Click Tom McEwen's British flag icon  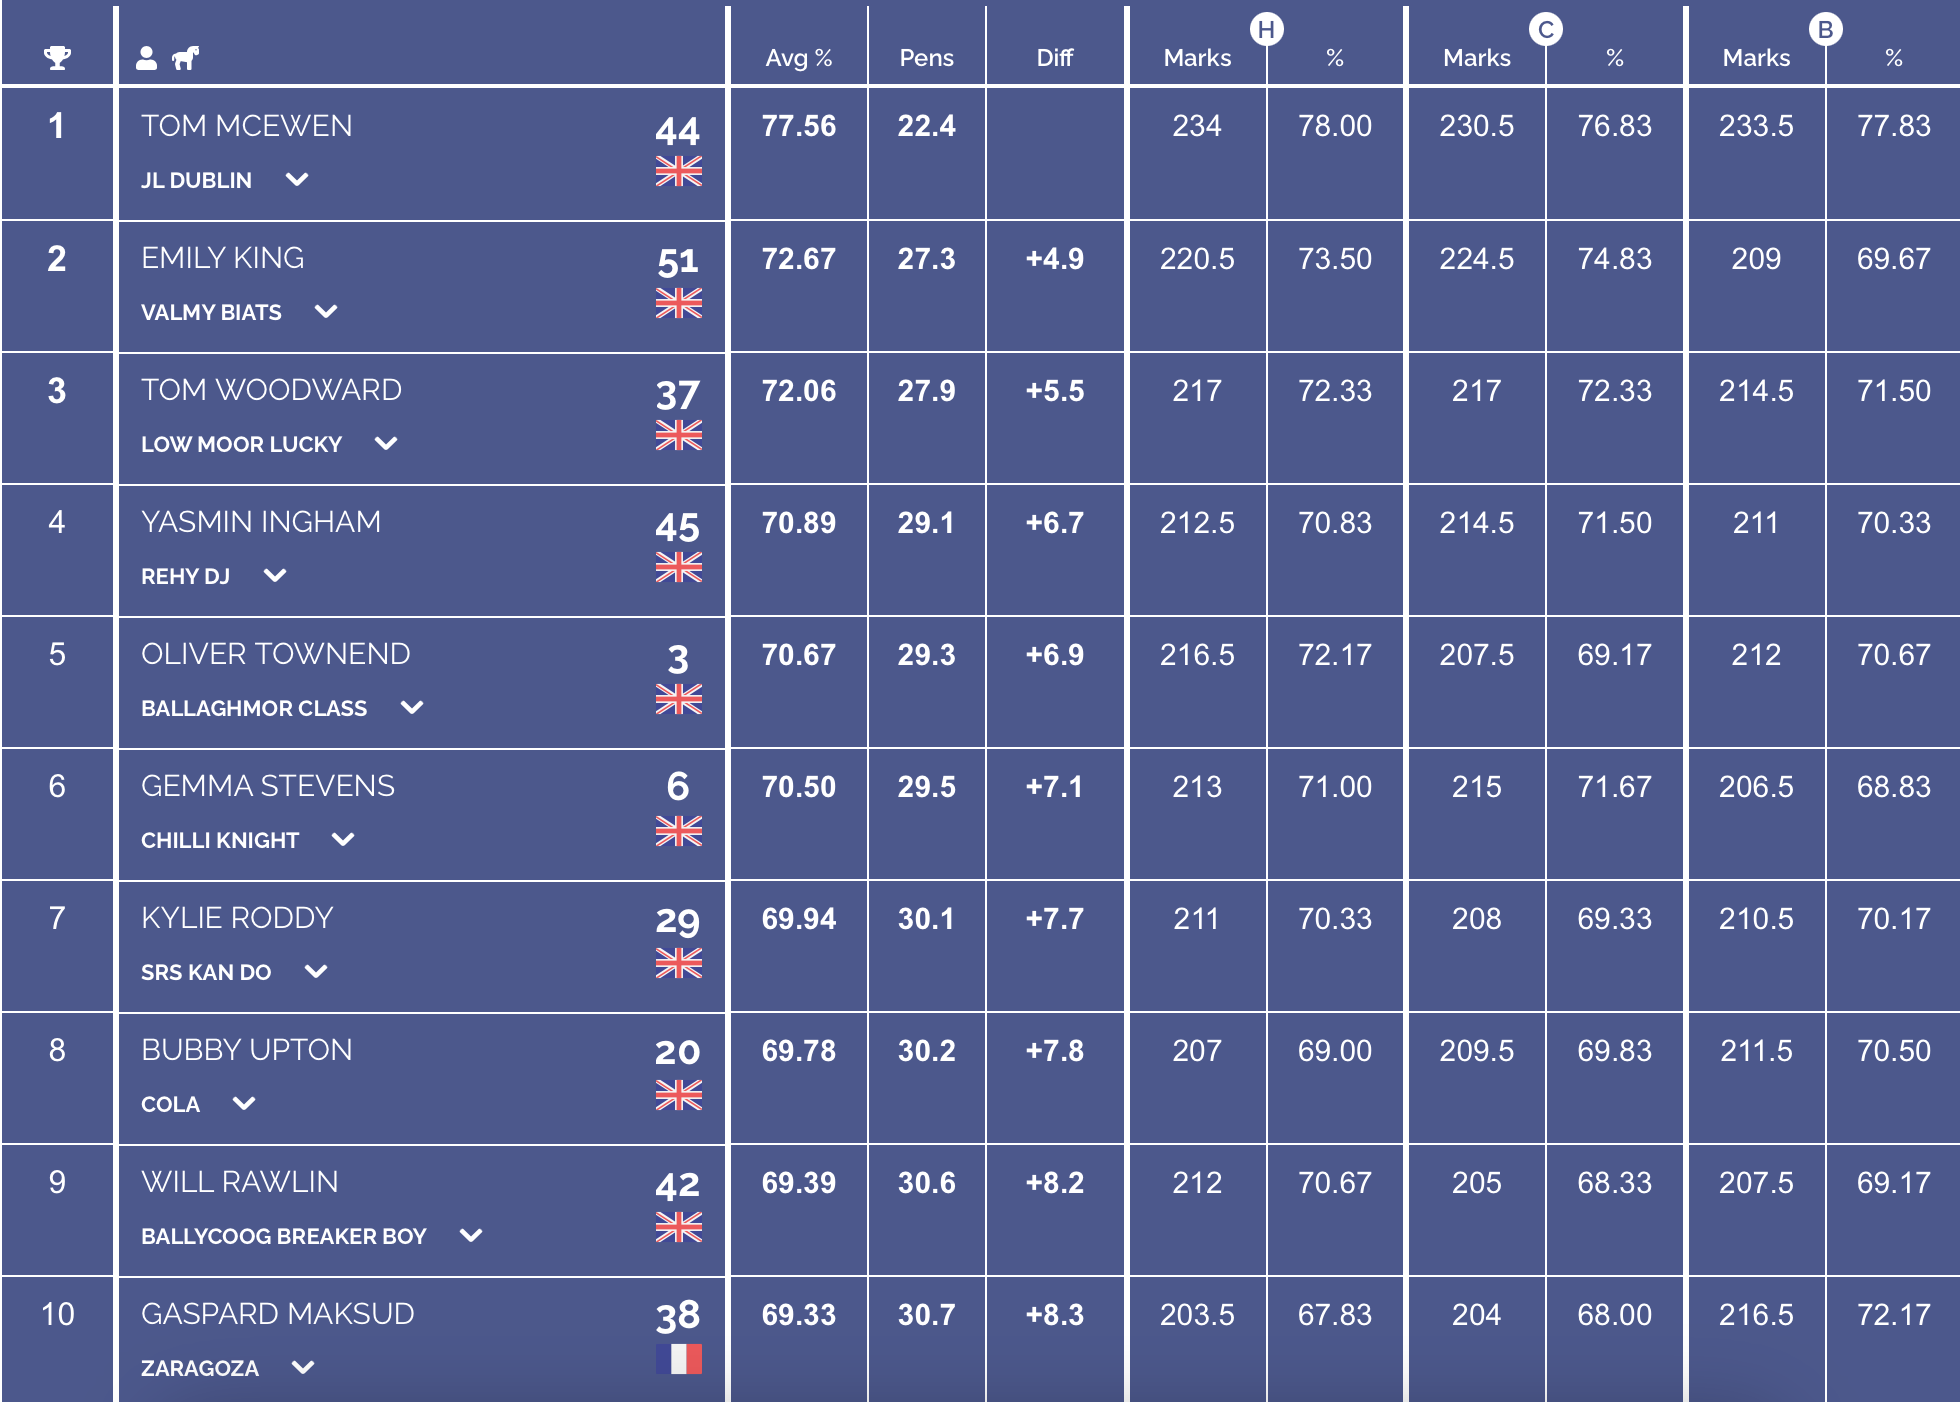pyautogui.click(x=679, y=171)
